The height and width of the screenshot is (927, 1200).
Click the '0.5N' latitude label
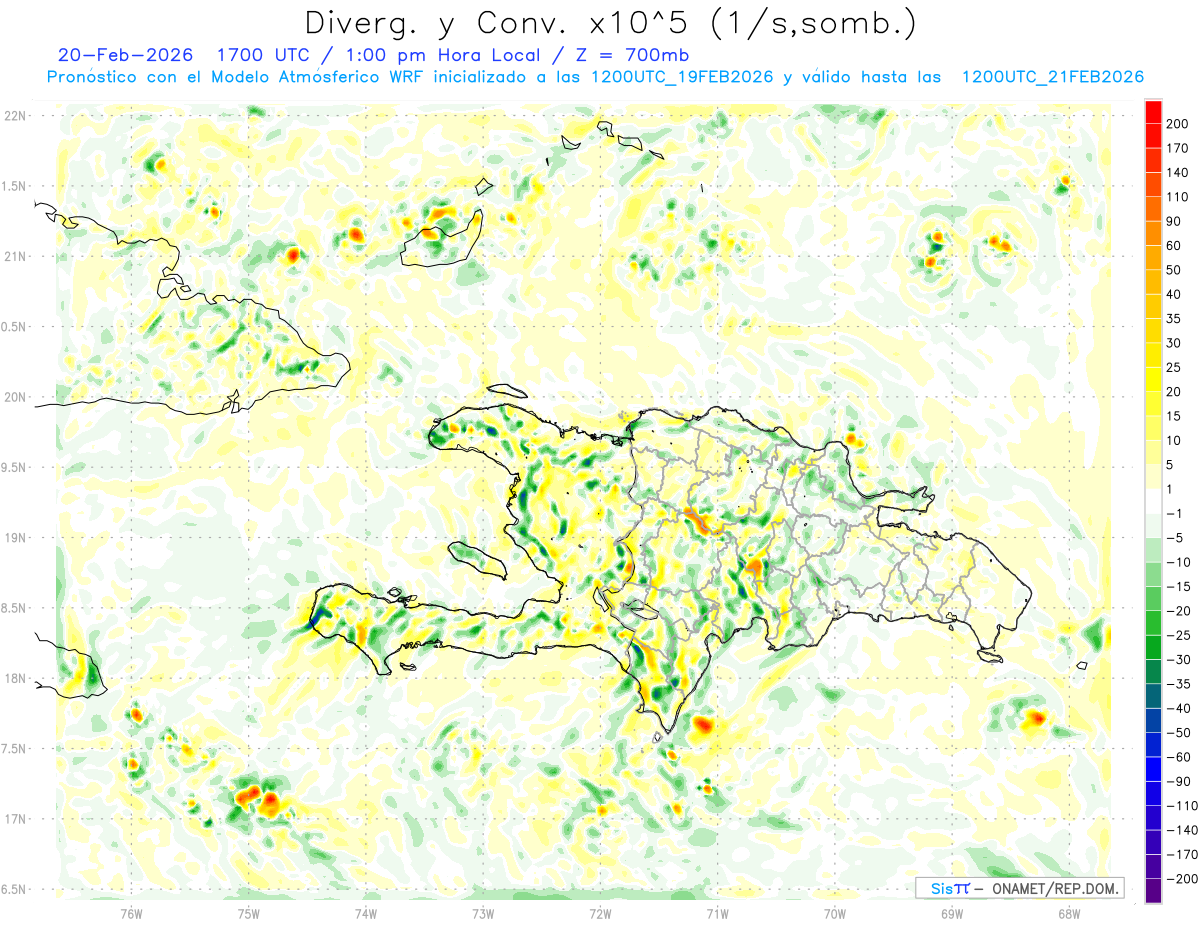point(15,327)
